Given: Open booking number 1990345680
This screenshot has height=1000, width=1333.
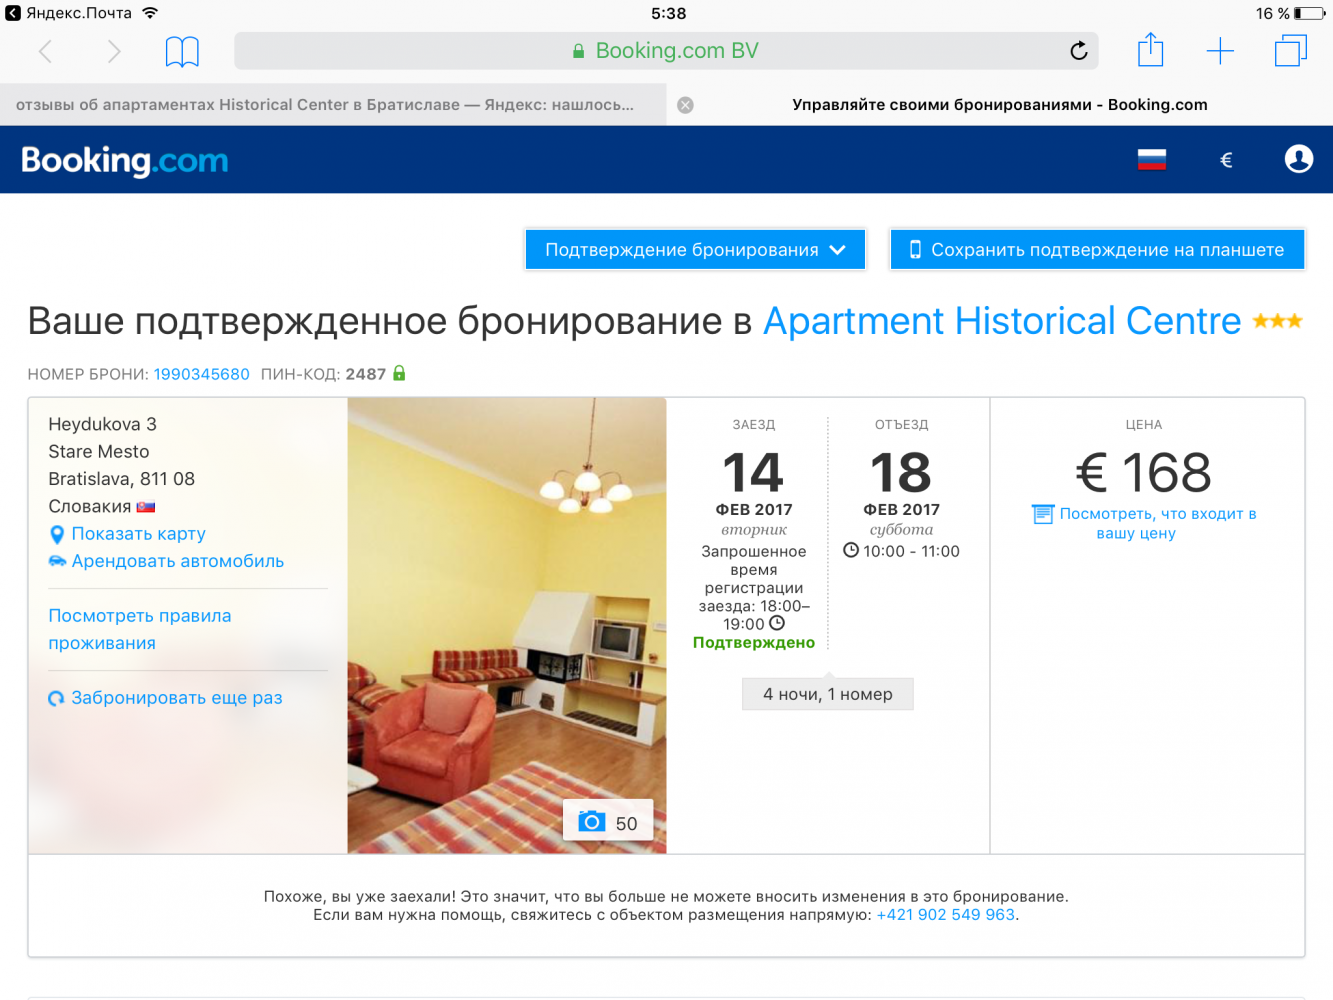Looking at the screenshot, I should coord(202,374).
